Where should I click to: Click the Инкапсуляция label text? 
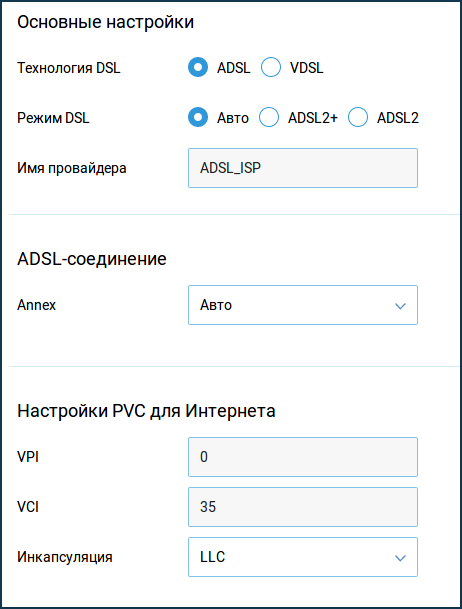pos(65,557)
